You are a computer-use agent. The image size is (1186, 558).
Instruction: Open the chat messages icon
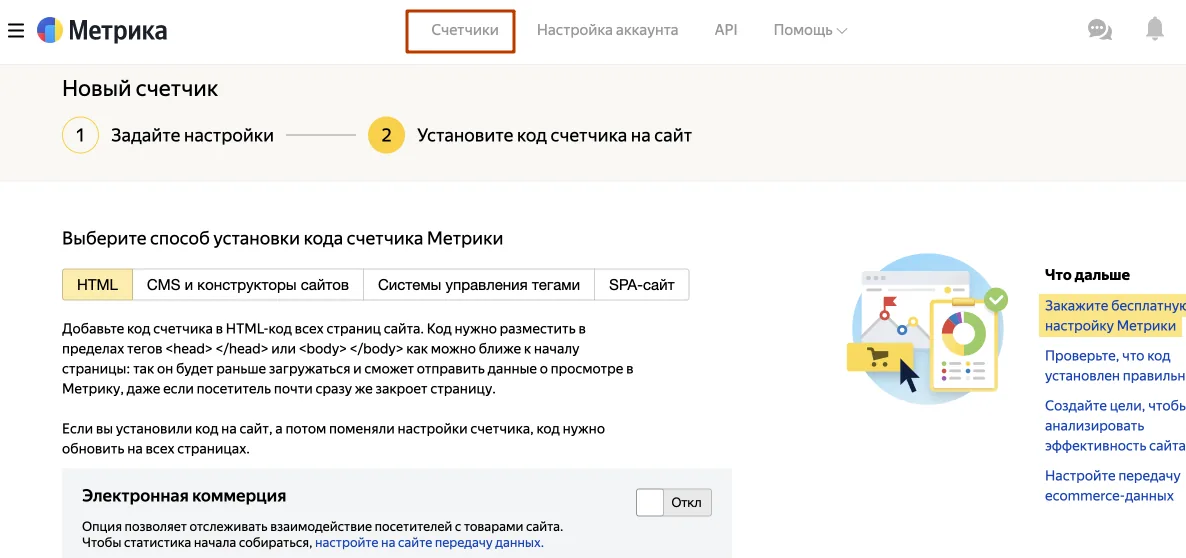pos(1100,30)
